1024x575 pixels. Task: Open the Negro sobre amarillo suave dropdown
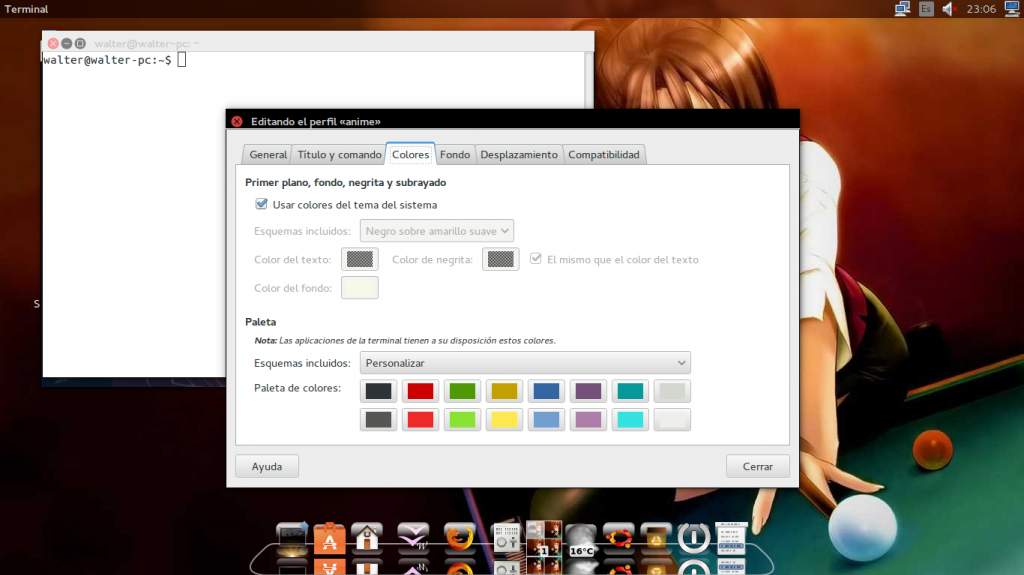pos(436,231)
